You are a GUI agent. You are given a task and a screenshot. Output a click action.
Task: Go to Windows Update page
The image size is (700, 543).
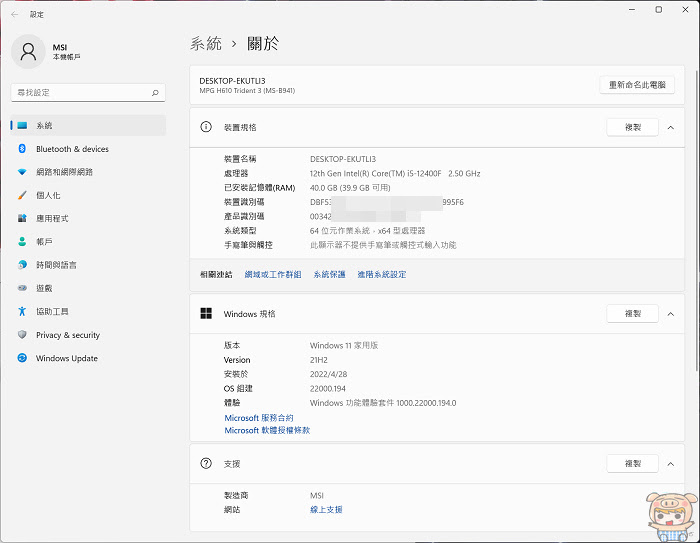pos(88,358)
